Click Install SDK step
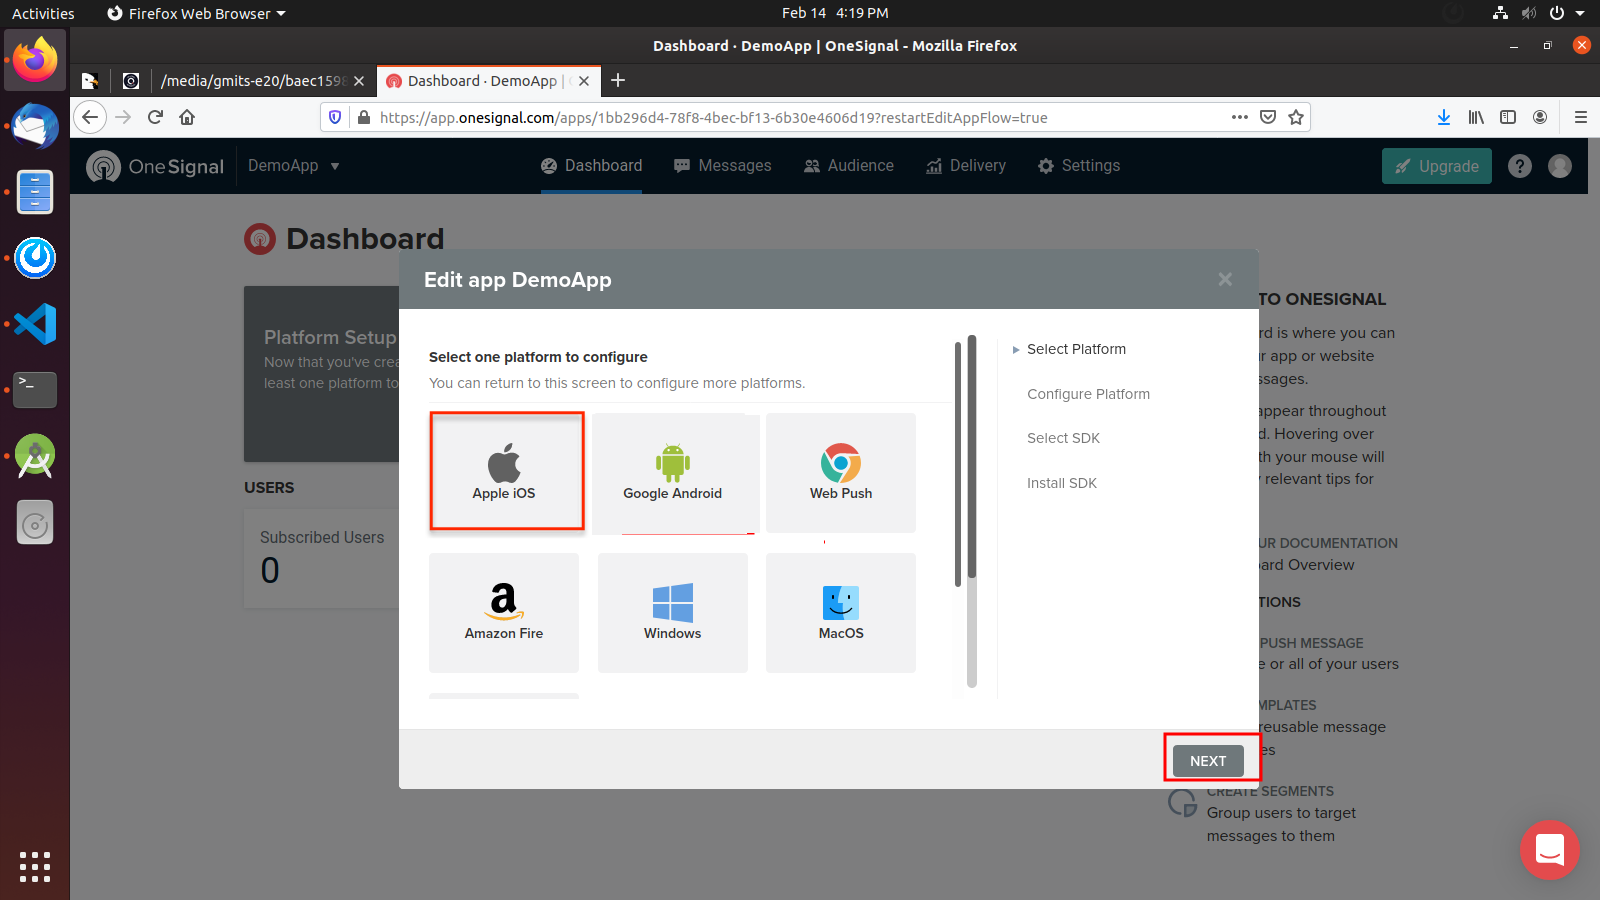Image resolution: width=1600 pixels, height=900 pixels. tap(1062, 483)
